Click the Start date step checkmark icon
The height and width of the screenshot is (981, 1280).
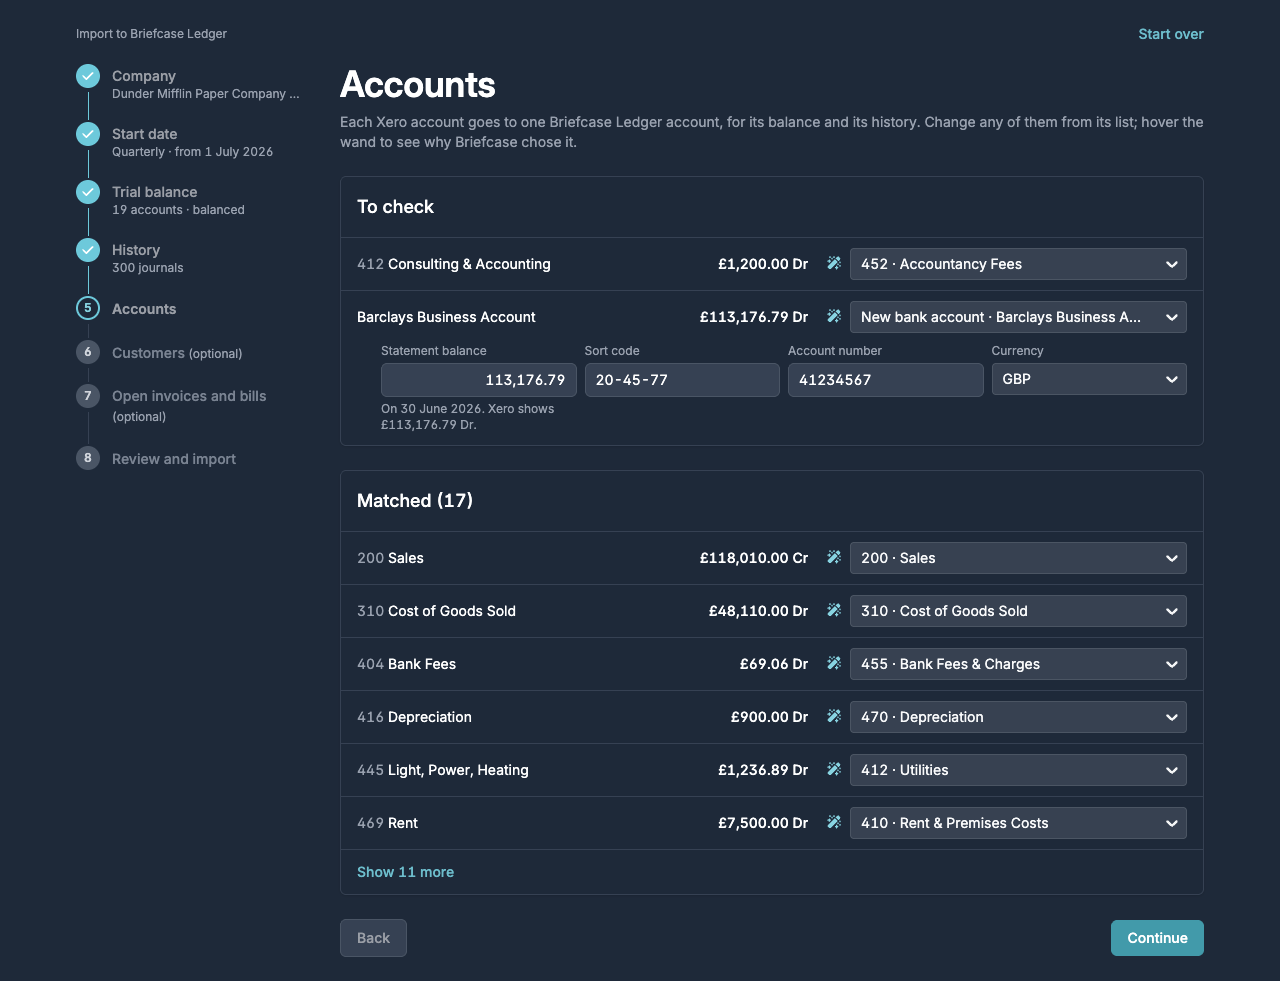[88, 134]
